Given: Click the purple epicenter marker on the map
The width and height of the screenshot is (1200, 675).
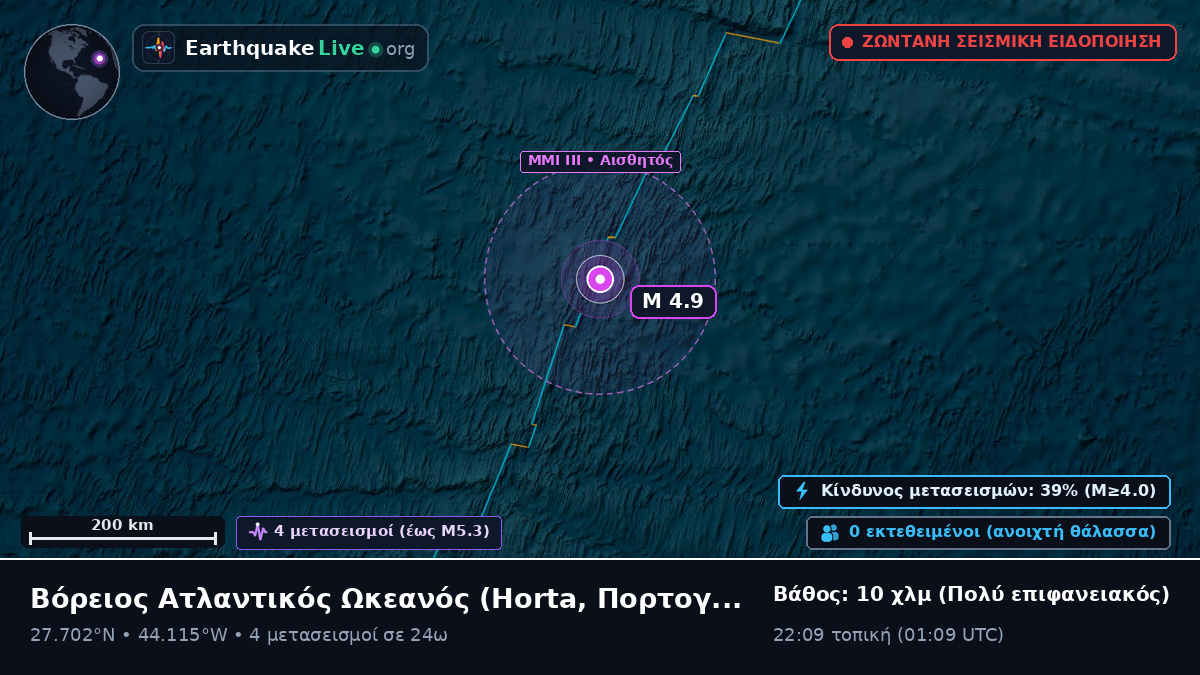Looking at the screenshot, I should click(x=600, y=280).
